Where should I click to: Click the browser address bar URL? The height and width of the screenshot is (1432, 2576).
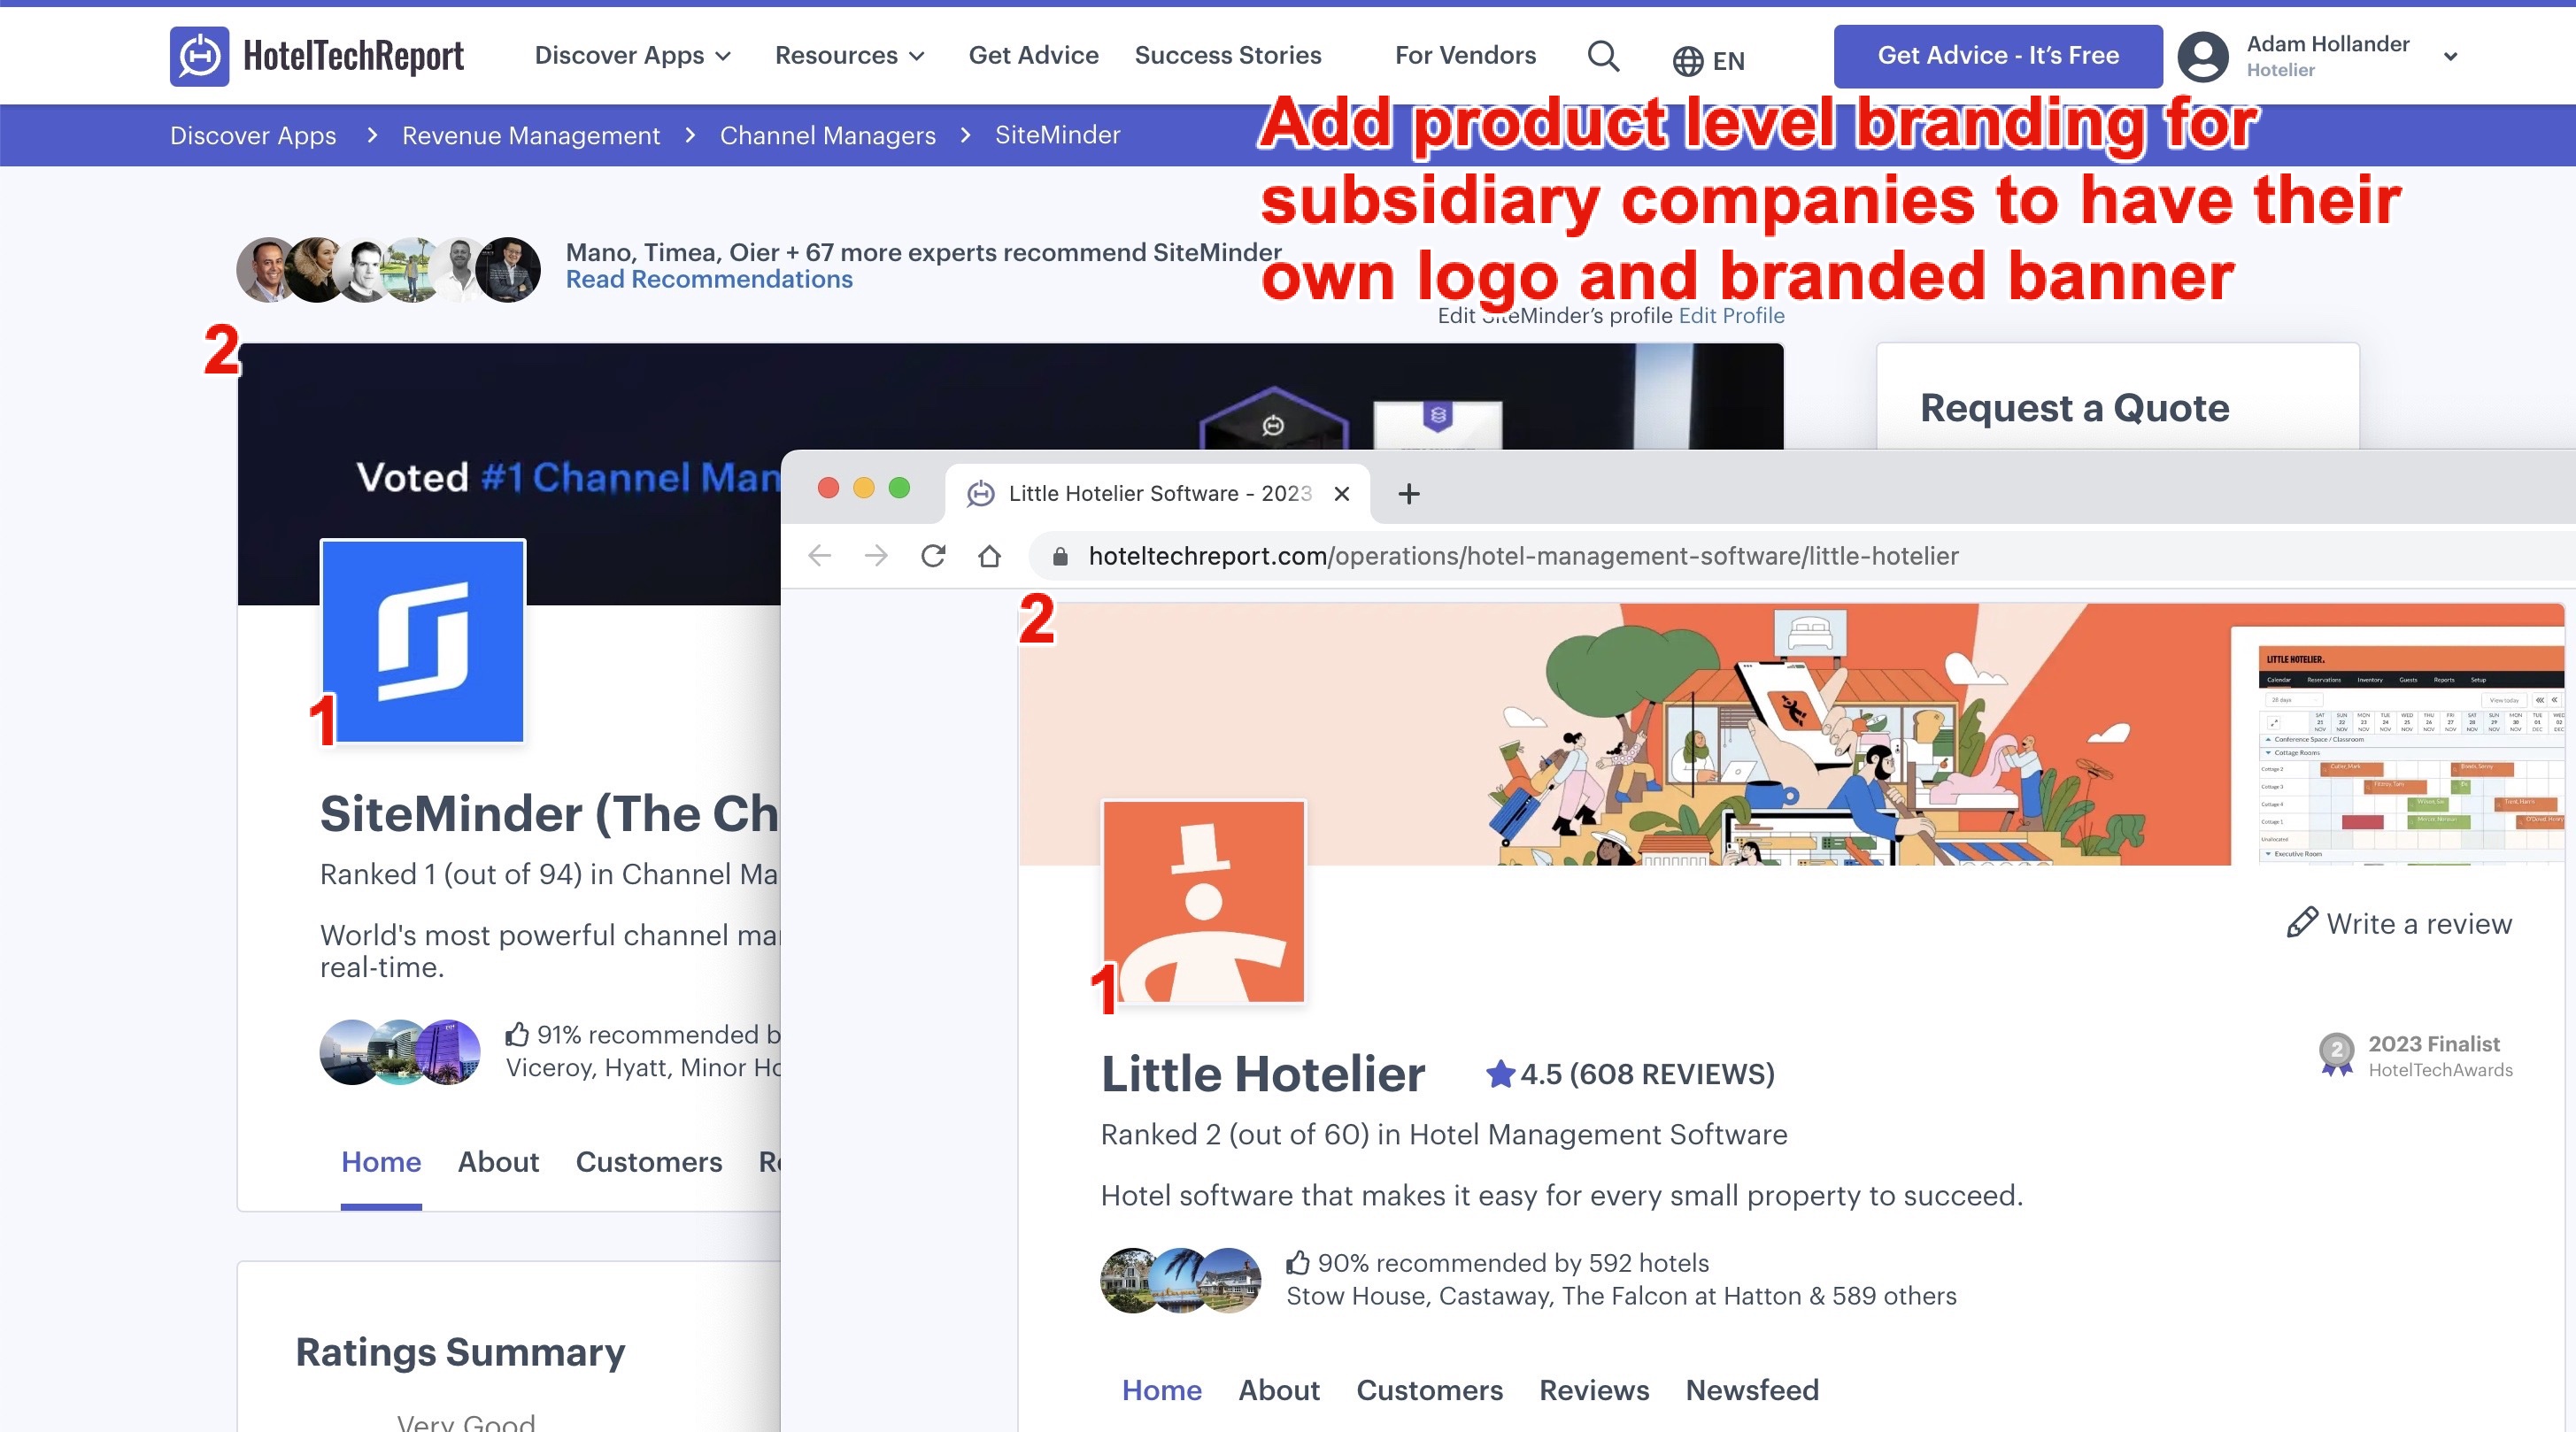coord(1522,556)
